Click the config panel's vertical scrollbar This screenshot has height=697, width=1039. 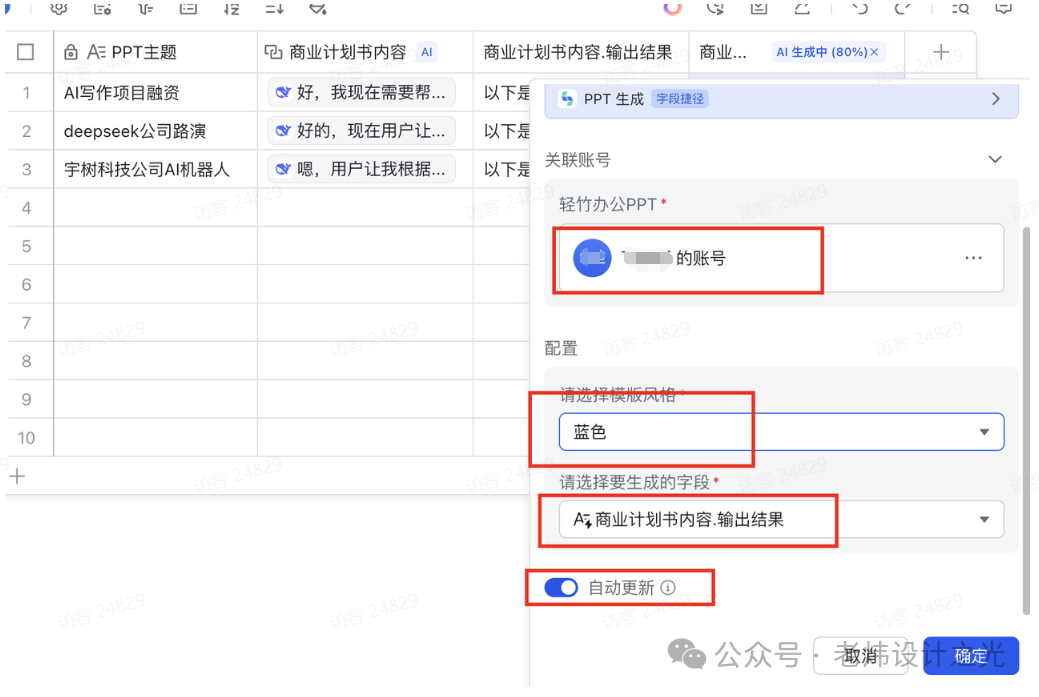click(1027, 421)
